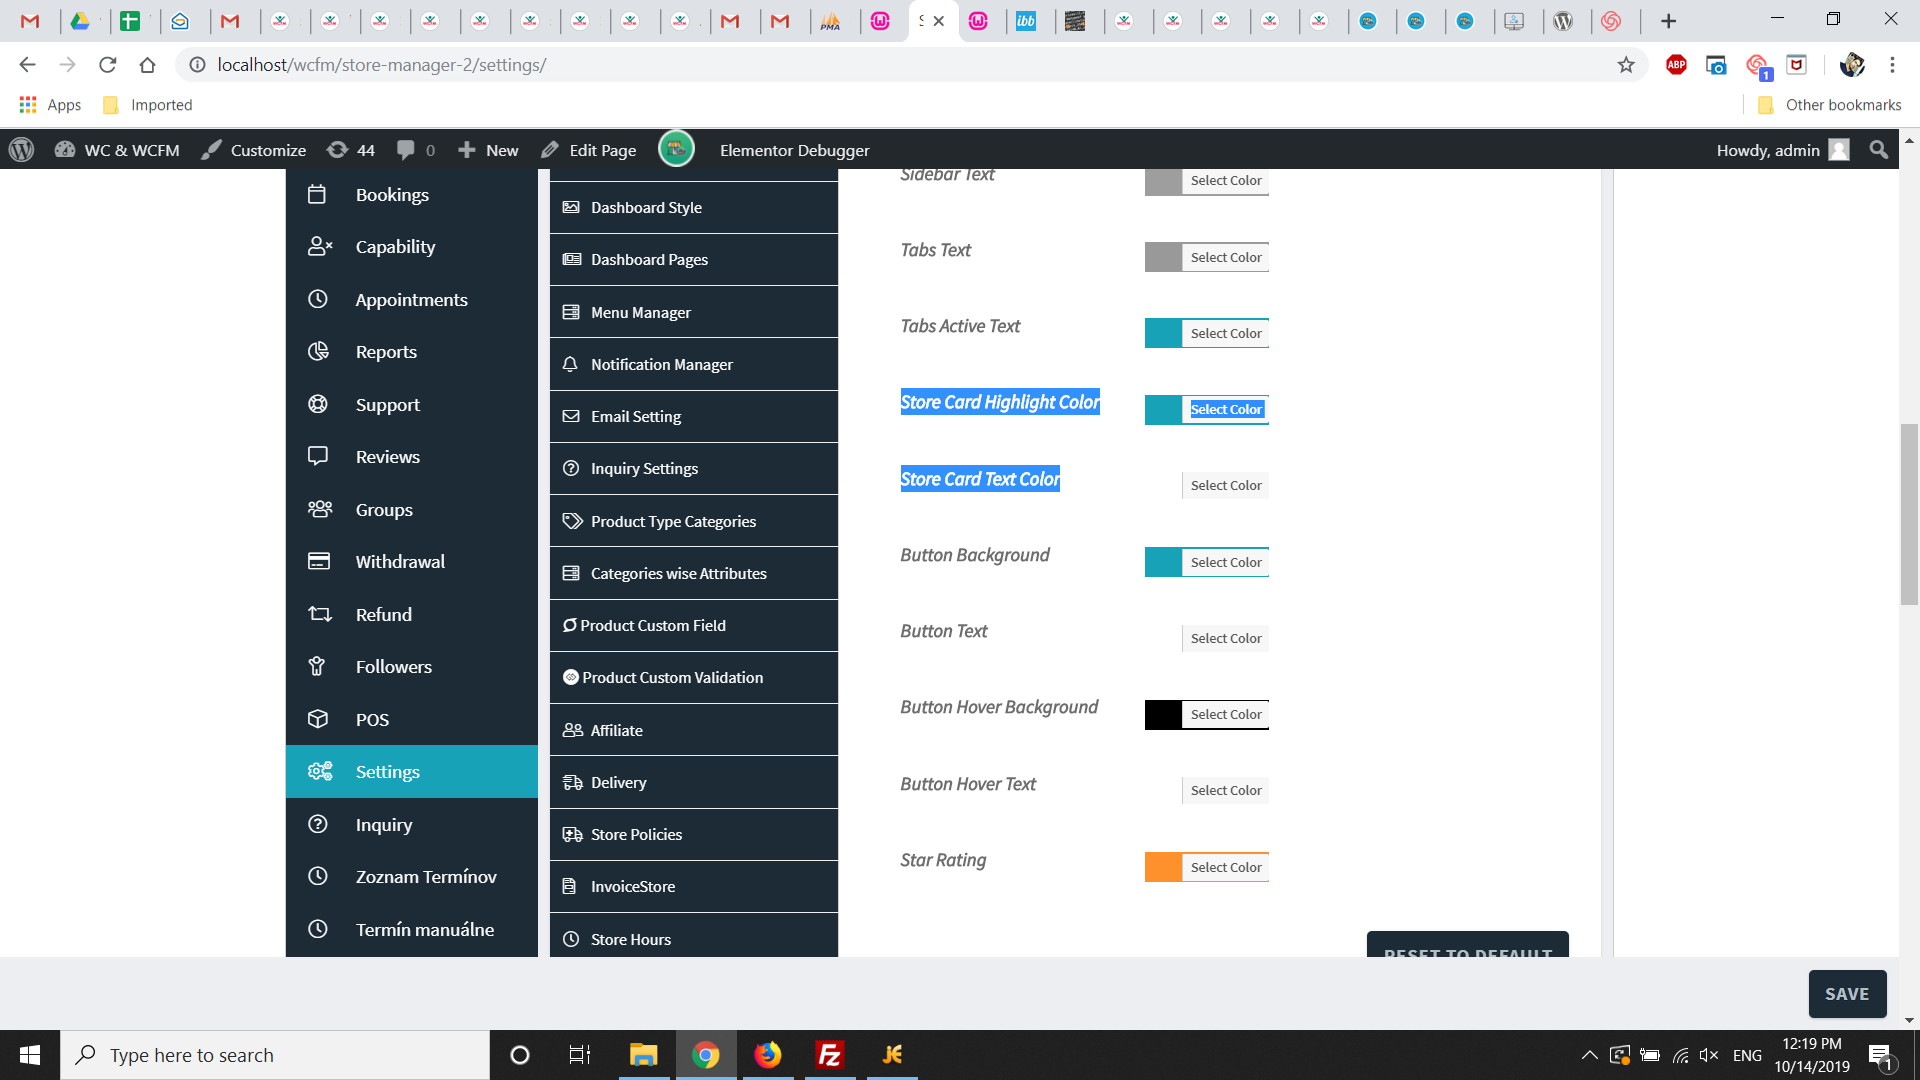Click Select Color for Store Card Text Color
Screen dimensions: 1920x1080
pyautogui.click(x=1226, y=485)
